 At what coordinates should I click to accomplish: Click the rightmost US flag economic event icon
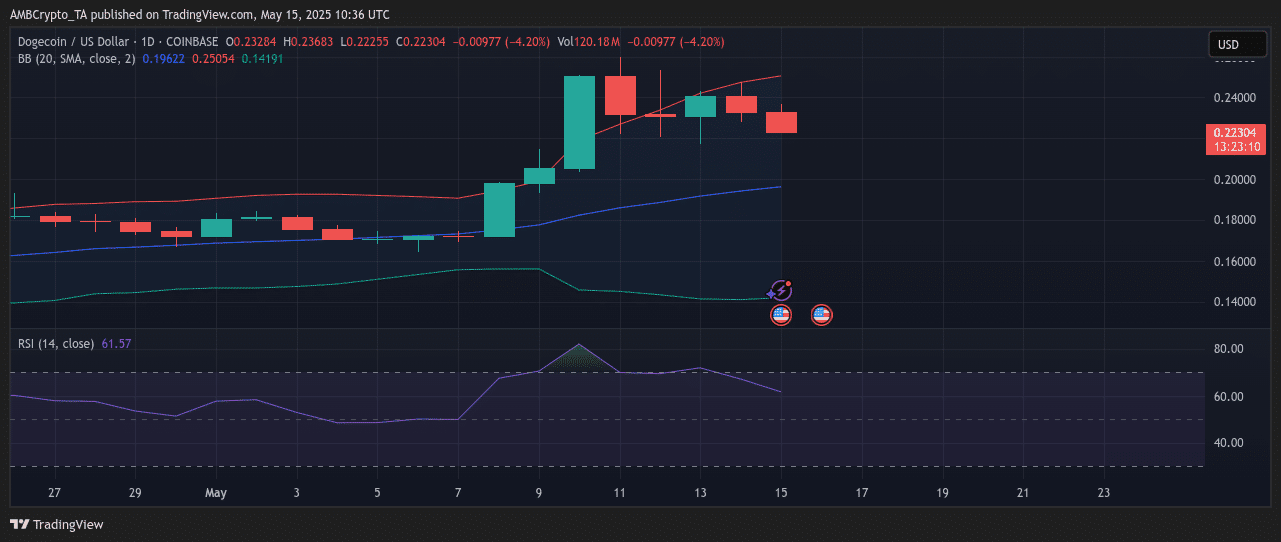pyautogui.click(x=822, y=315)
